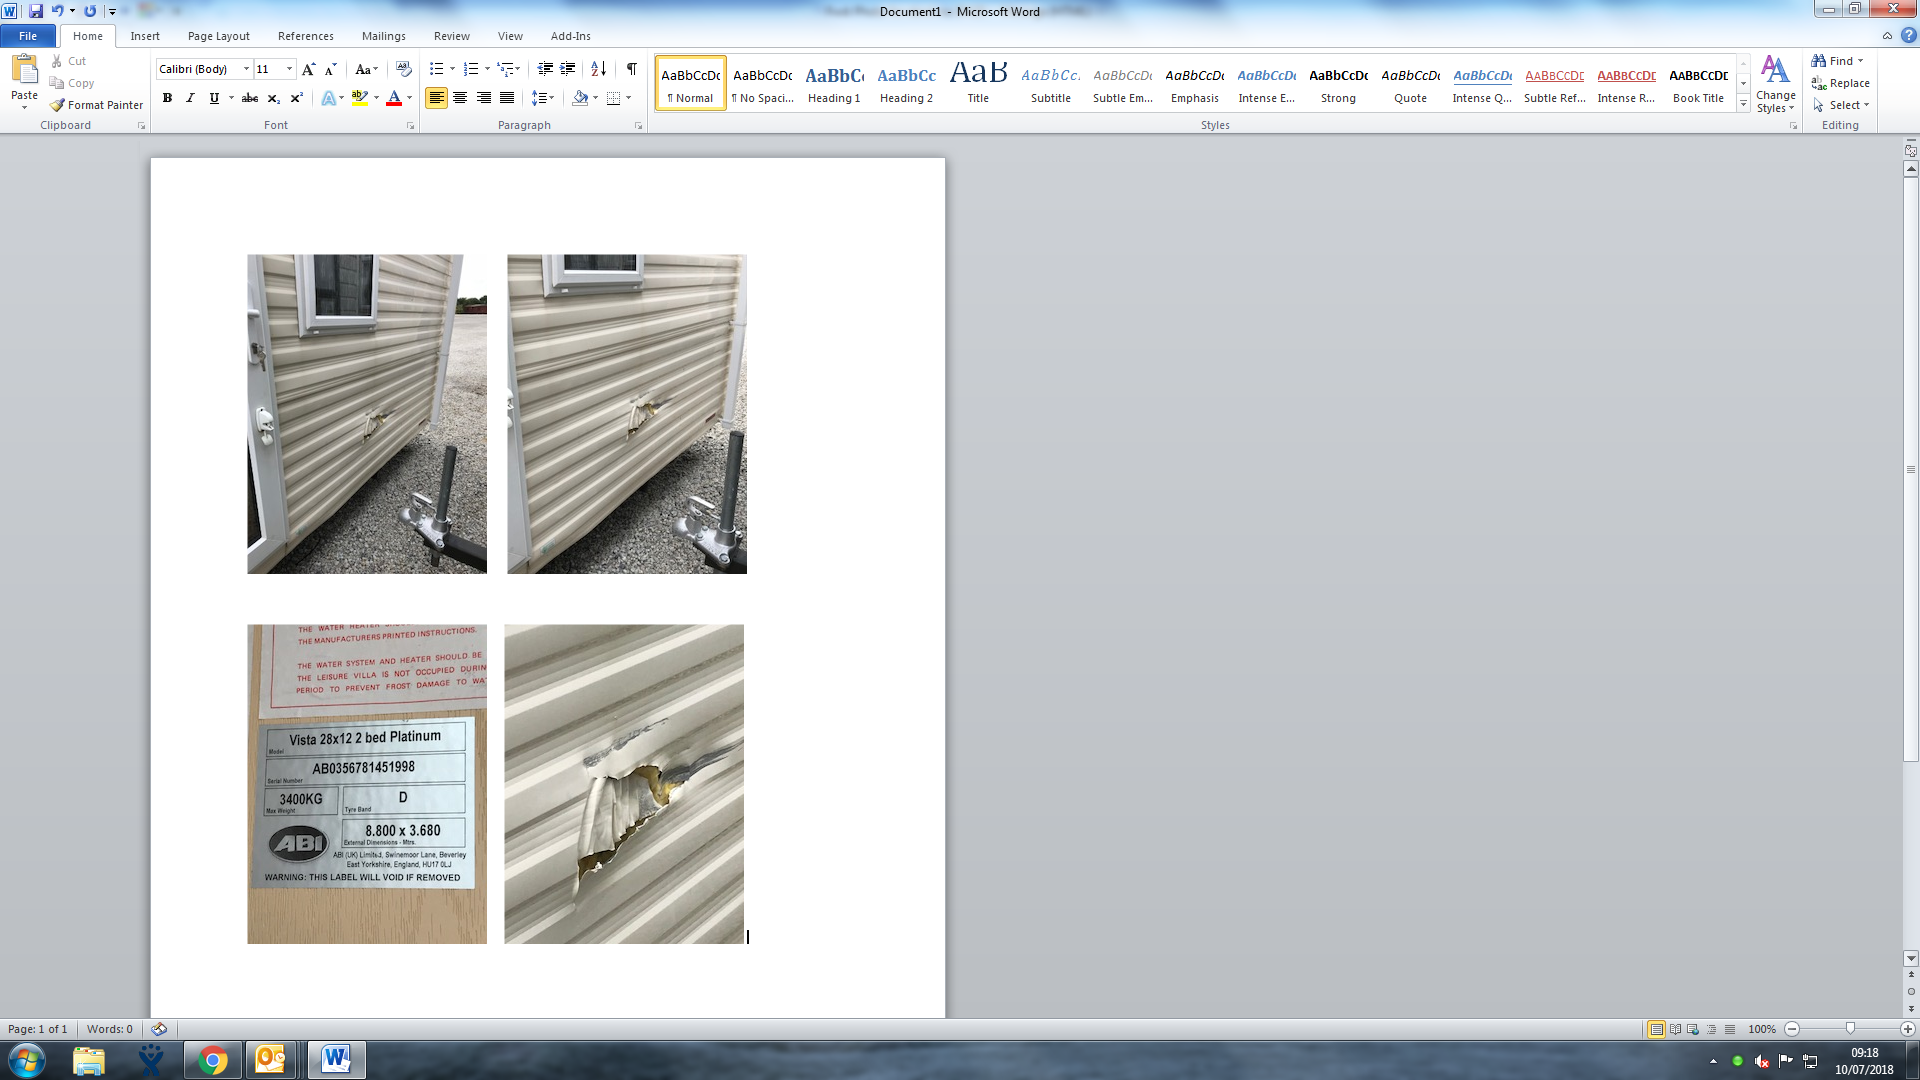This screenshot has height=1080, width=1920.
Task: Toggle Show/Hide paragraph marks
Action: click(x=631, y=69)
